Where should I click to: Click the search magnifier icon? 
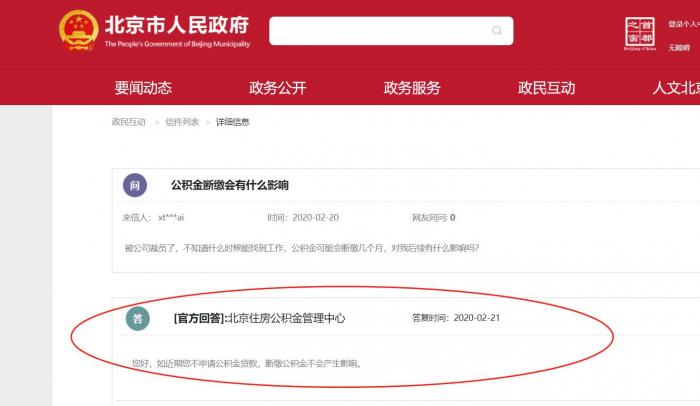coord(496,31)
